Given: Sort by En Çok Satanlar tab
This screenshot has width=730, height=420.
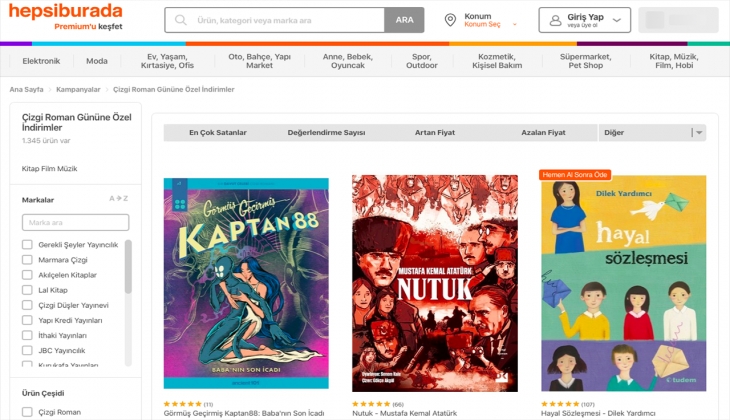Looking at the screenshot, I should coord(218,132).
